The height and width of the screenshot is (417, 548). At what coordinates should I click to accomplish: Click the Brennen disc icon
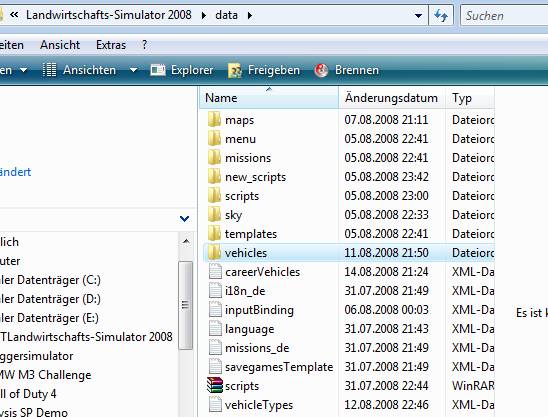click(x=321, y=70)
